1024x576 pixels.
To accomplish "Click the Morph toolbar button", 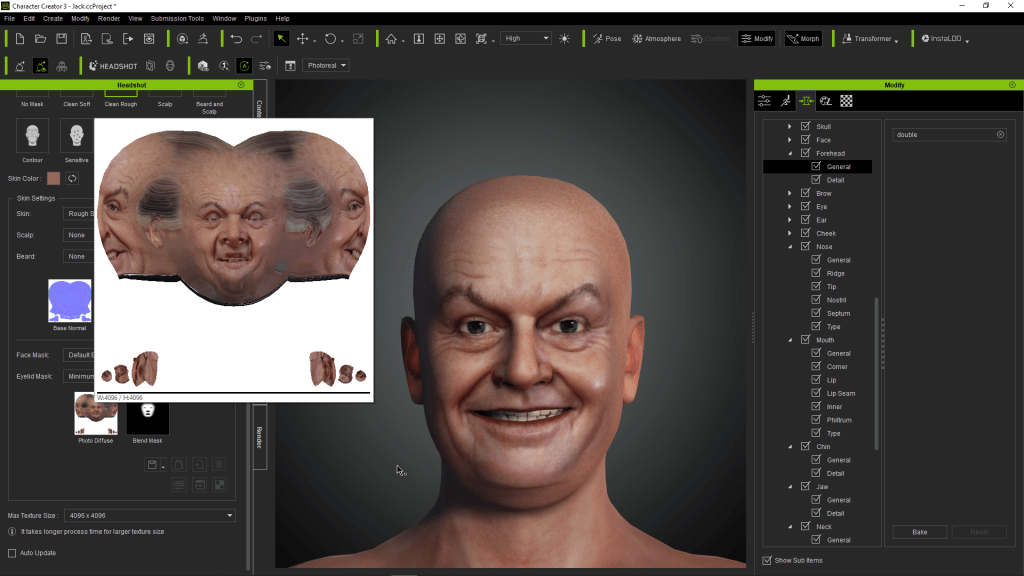I will (803, 39).
